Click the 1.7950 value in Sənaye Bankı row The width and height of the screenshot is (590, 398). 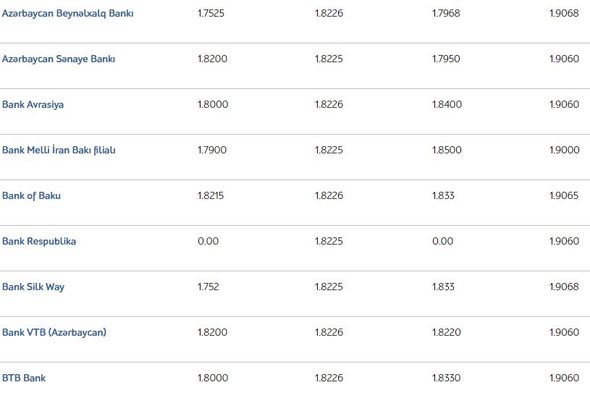pyautogui.click(x=446, y=59)
